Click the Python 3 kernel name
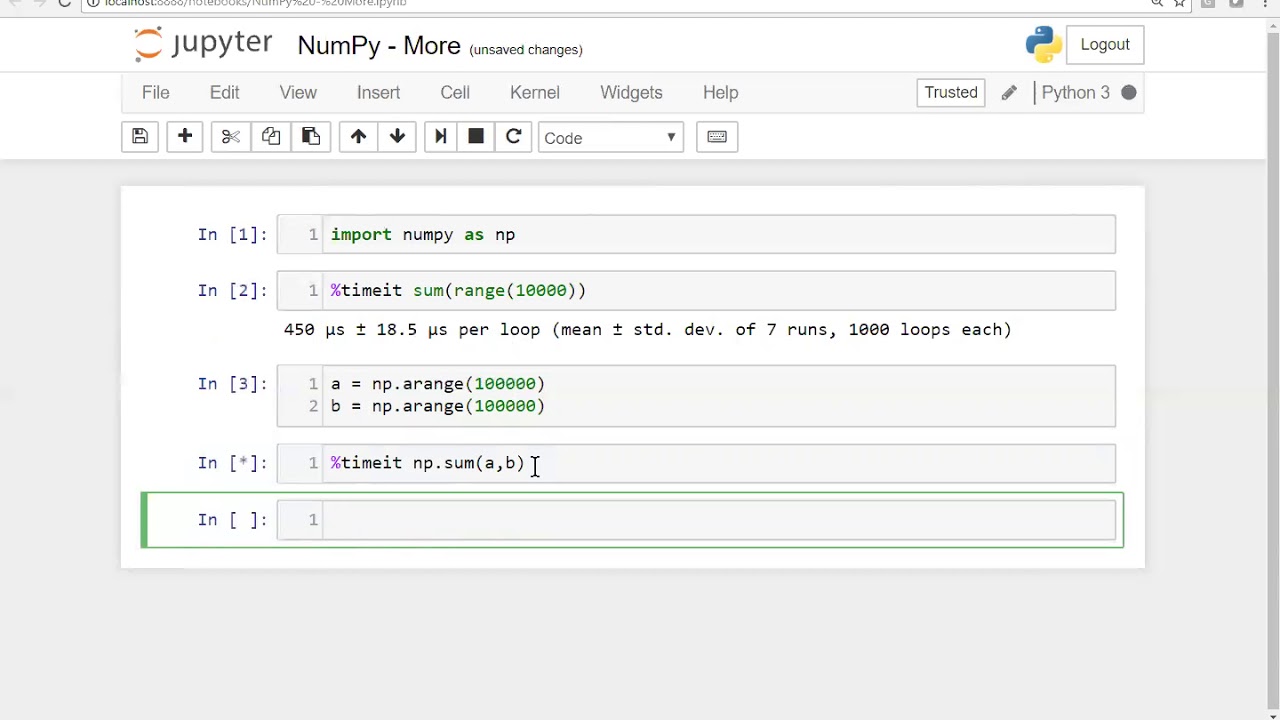This screenshot has width=1280, height=720. click(1076, 93)
